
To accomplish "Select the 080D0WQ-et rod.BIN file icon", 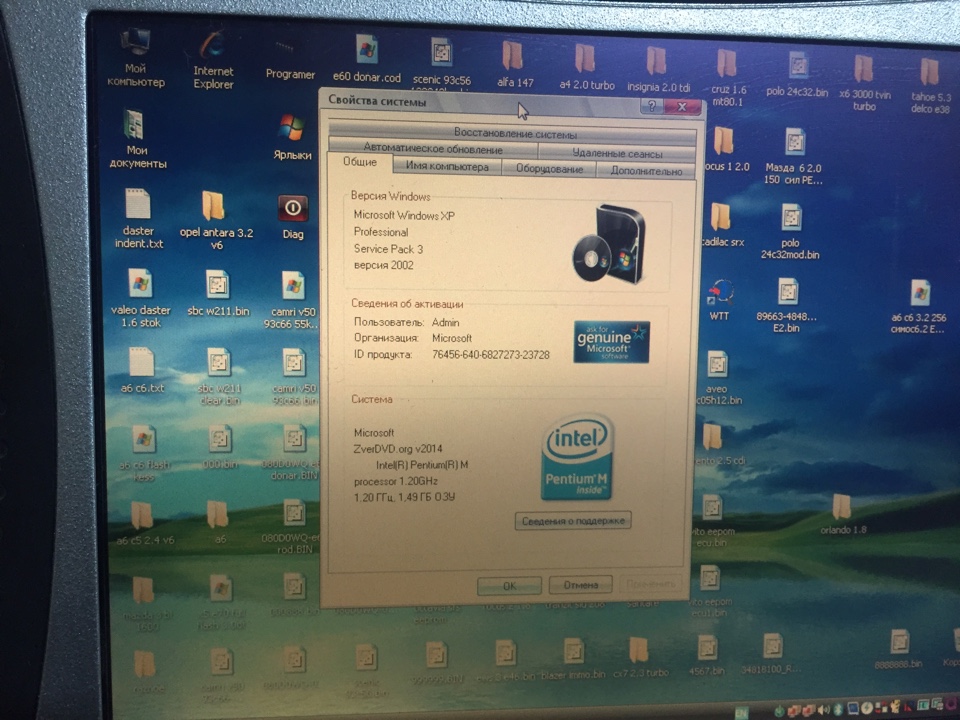I will click(x=294, y=514).
